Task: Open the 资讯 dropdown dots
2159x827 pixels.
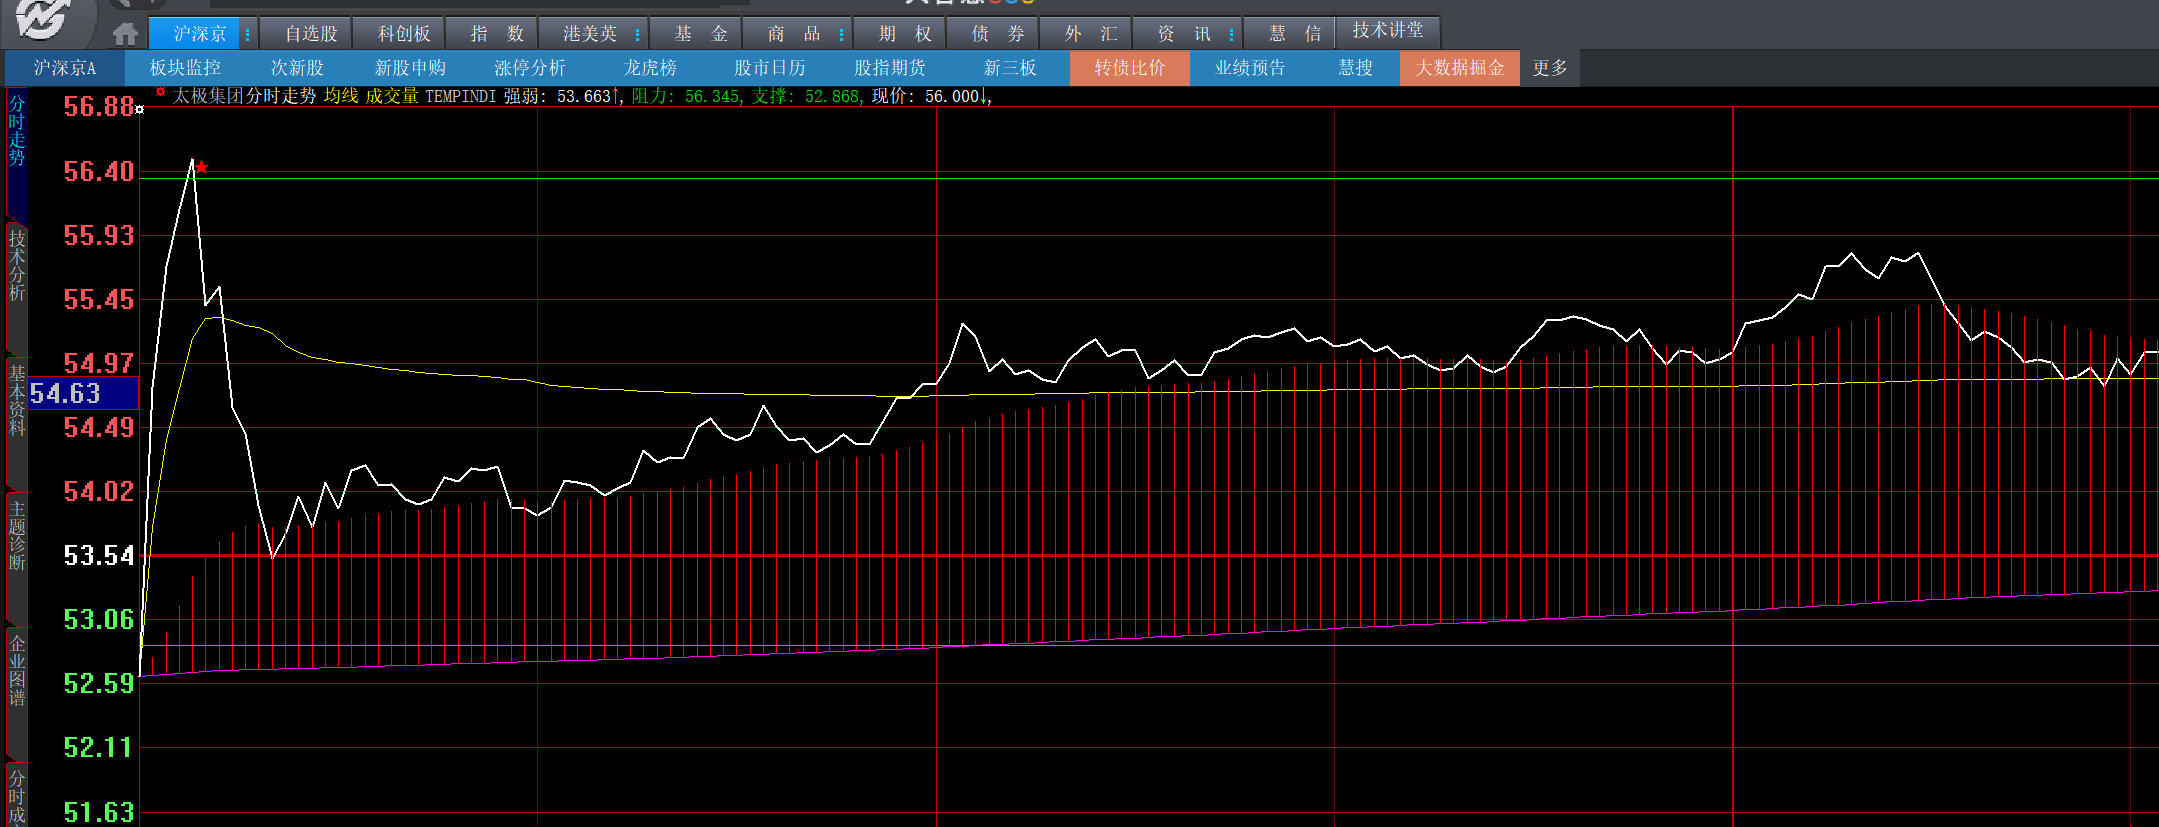Action: pos(1231,34)
